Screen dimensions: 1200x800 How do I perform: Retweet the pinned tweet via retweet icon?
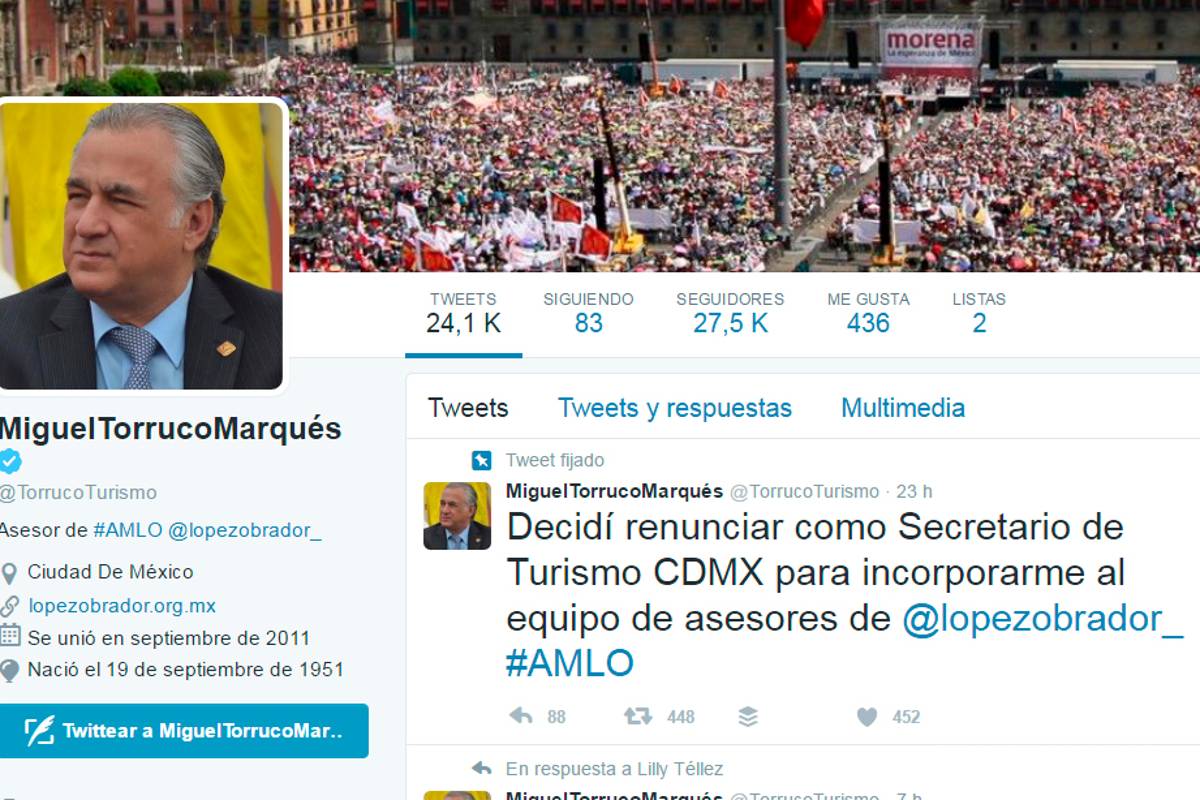(x=638, y=716)
